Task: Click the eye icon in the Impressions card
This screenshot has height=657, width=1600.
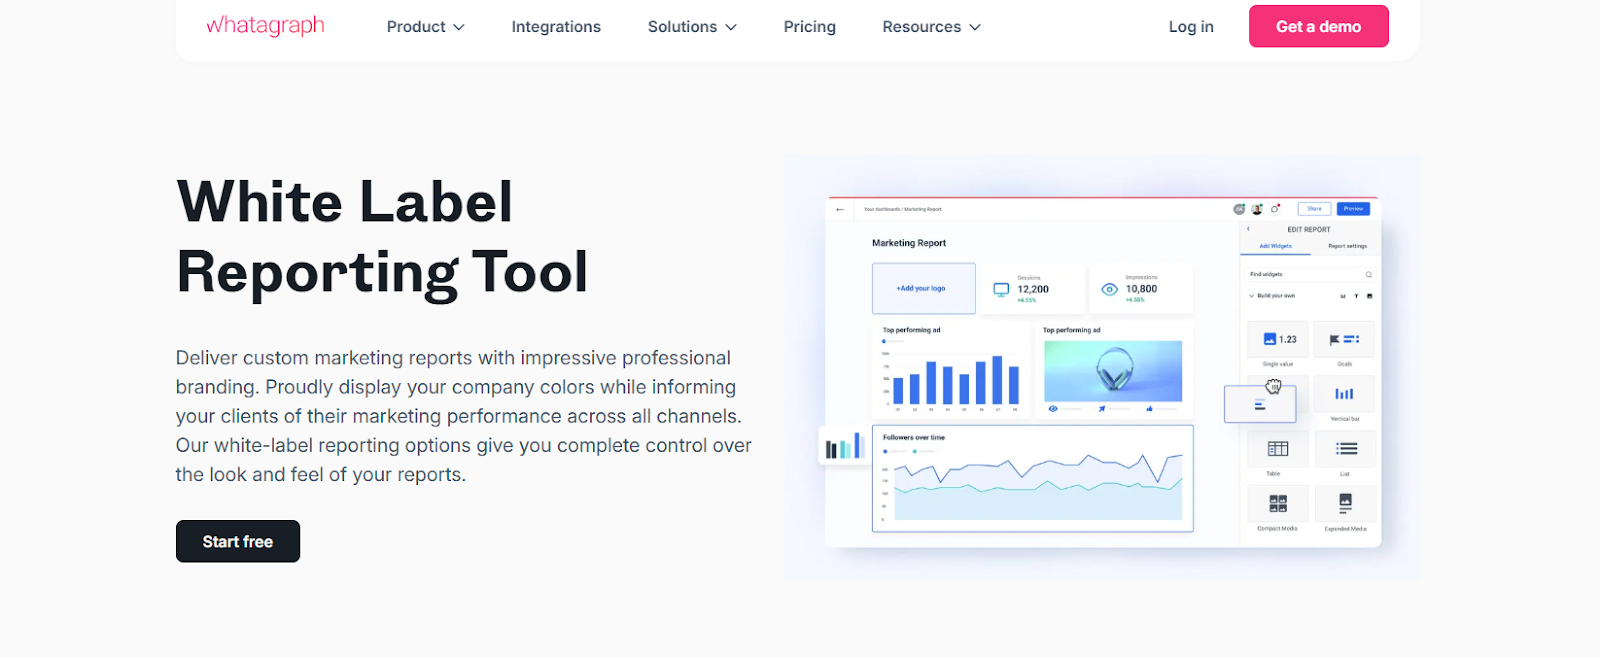Action: pyautogui.click(x=1109, y=289)
